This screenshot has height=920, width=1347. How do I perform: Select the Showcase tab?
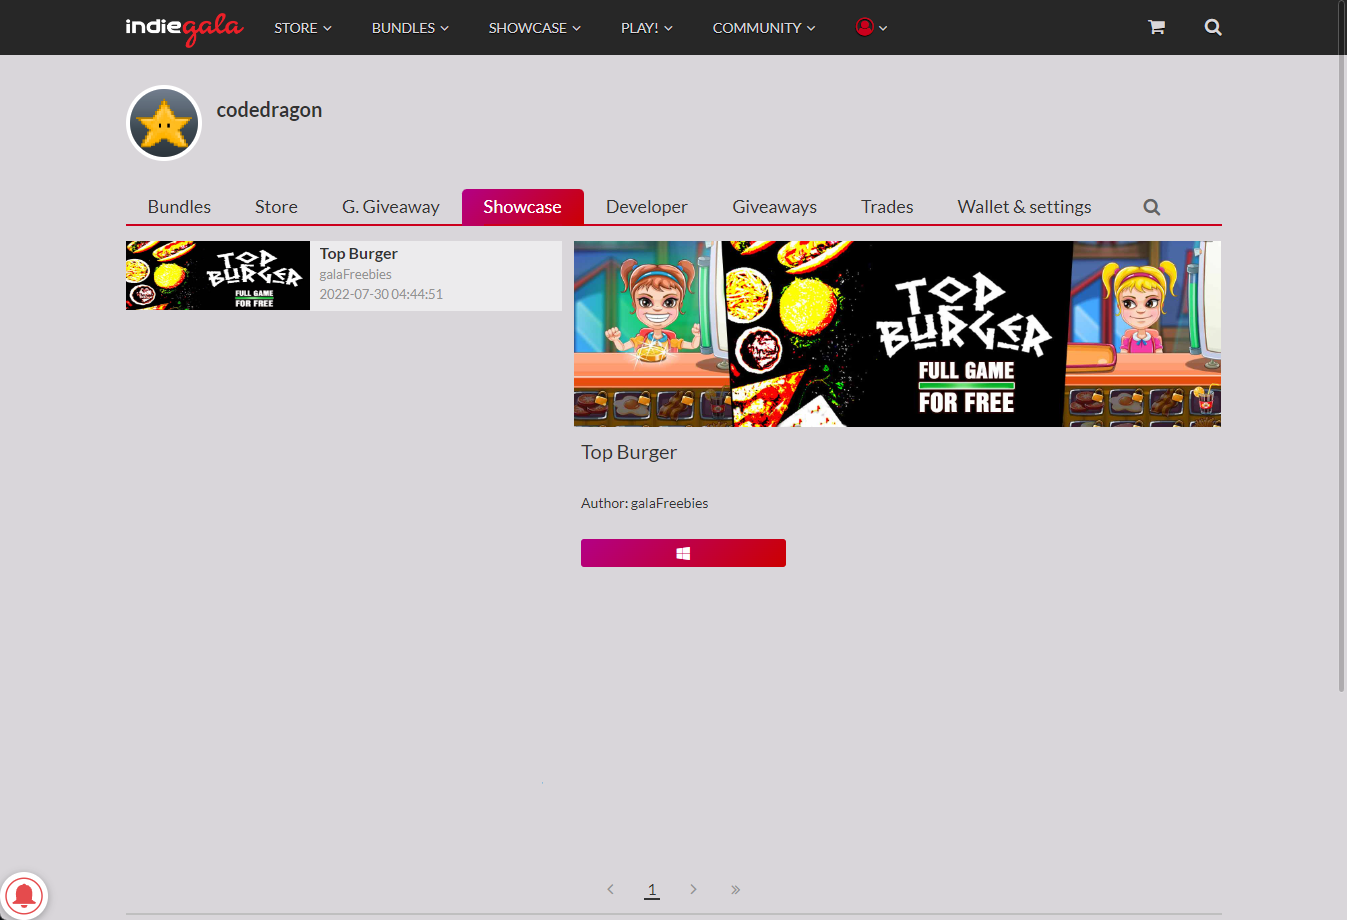click(523, 207)
